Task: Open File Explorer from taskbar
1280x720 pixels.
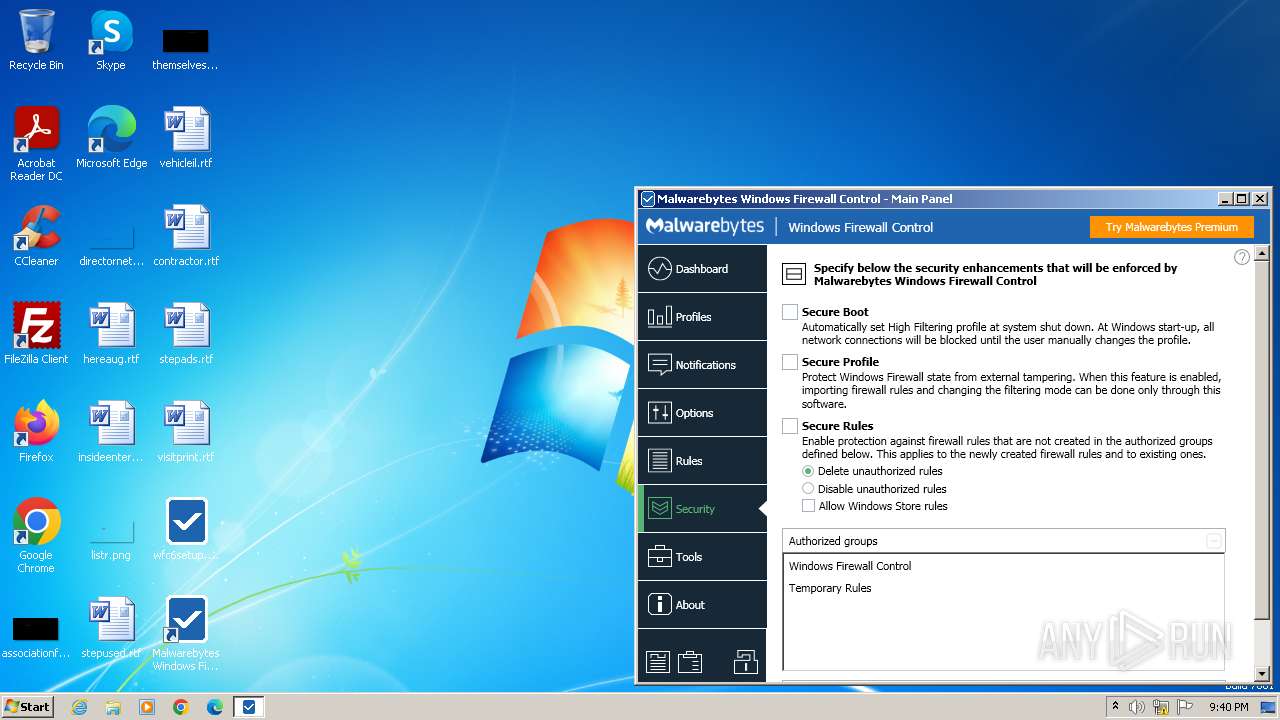Action: click(113, 707)
